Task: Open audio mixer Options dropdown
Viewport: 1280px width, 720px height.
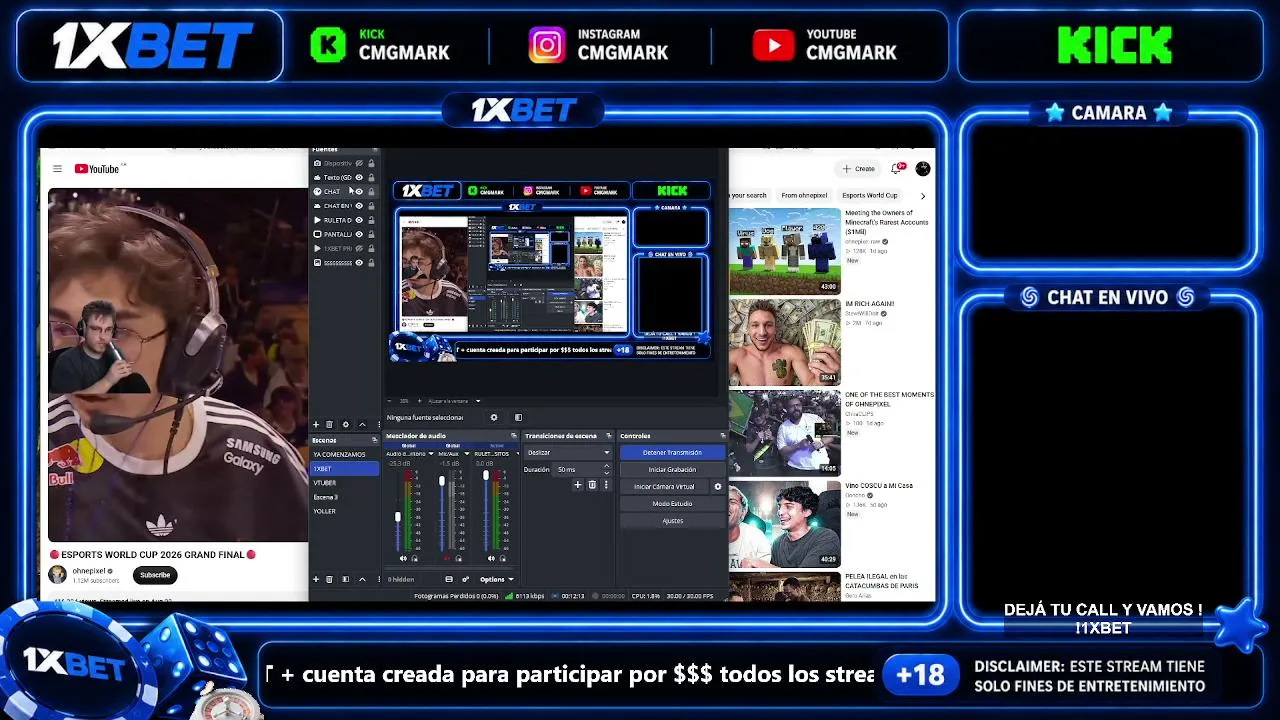Action: [x=496, y=579]
